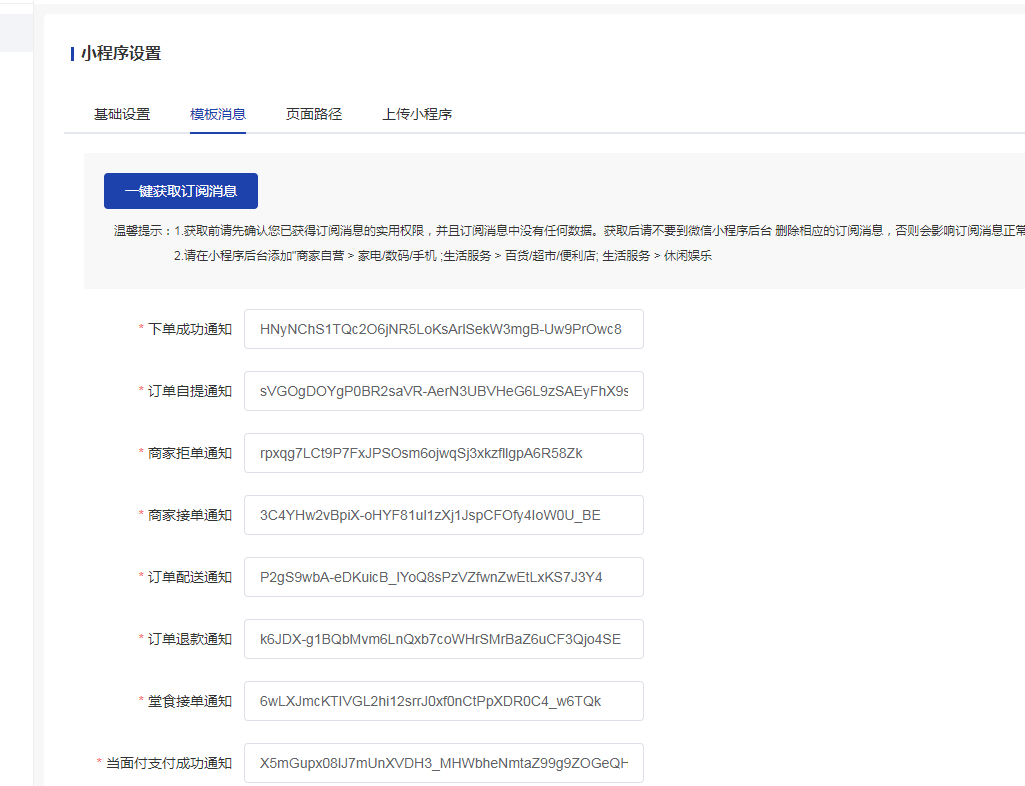Viewport: 1025px width, 786px height.
Task: Go to the 上传小程序 tab
Action: (x=417, y=114)
